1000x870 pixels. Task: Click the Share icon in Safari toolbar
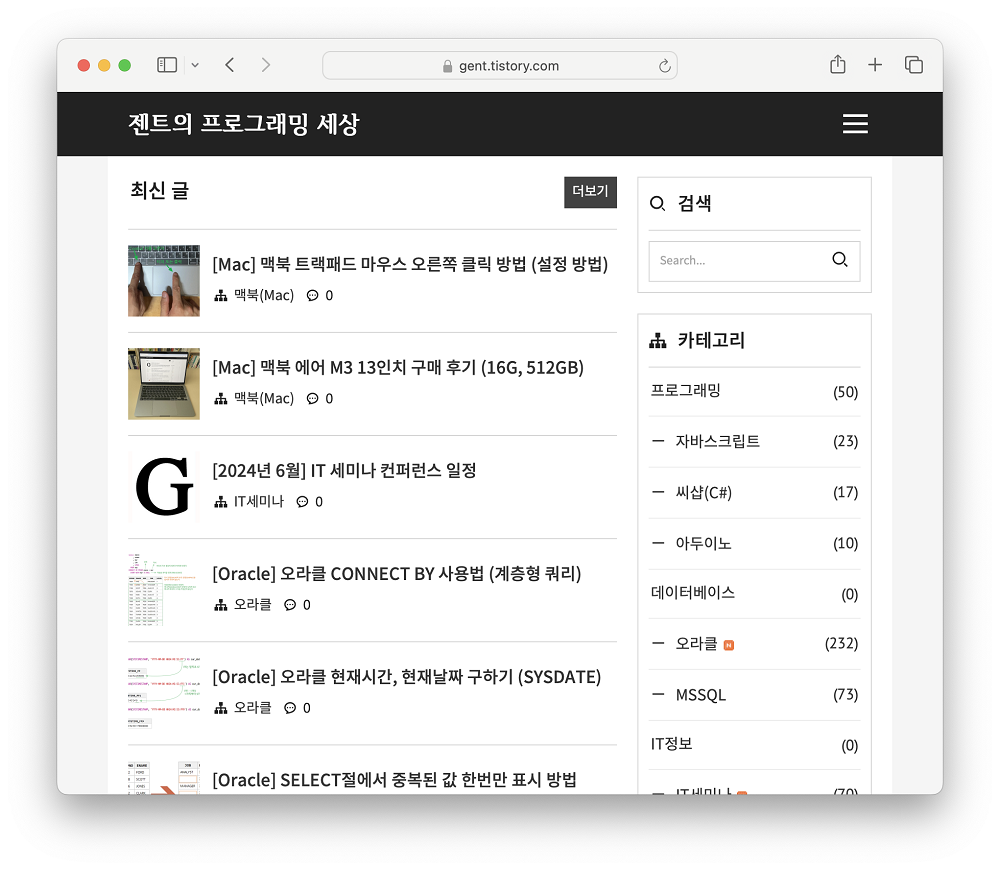click(x=838, y=64)
